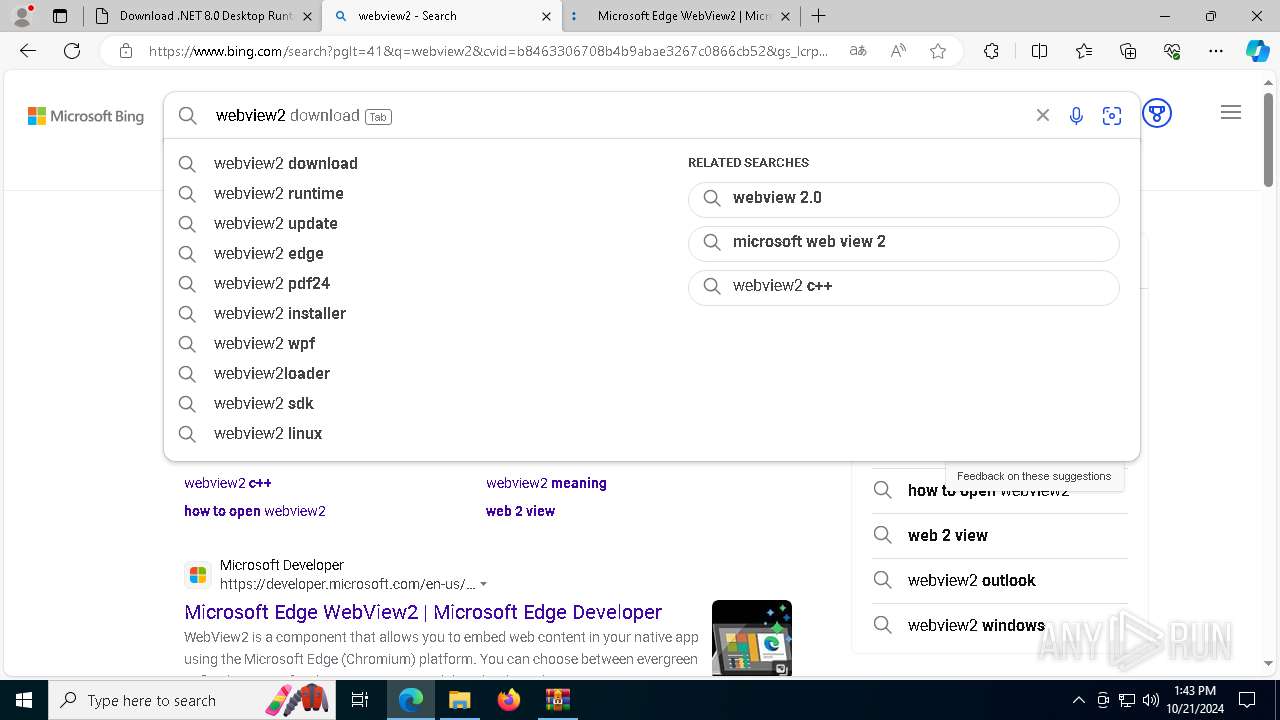The image size is (1280, 720).
Task: Open the Windows notification center
Action: click(1247, 700)
